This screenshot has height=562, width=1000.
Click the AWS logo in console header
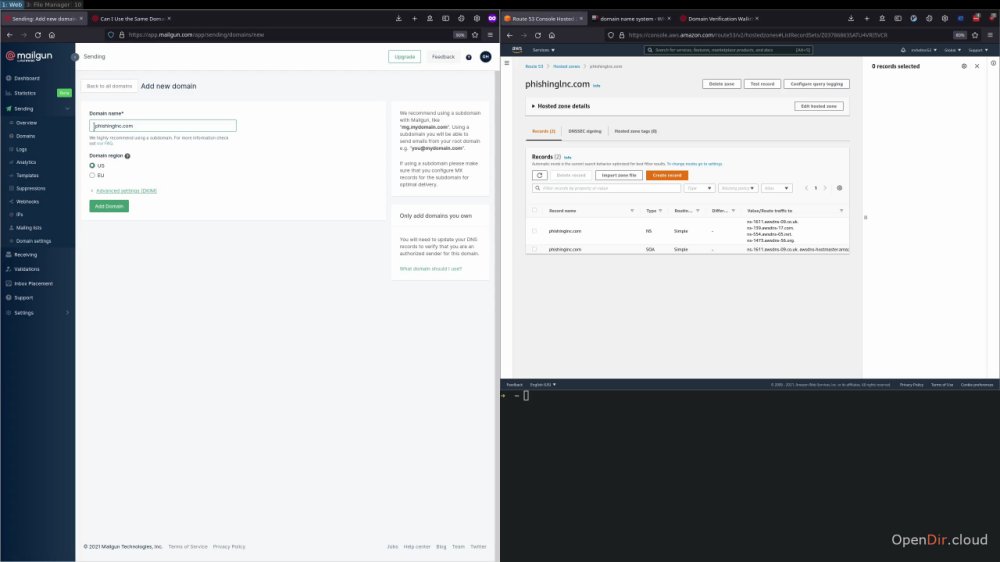[517, 50]
